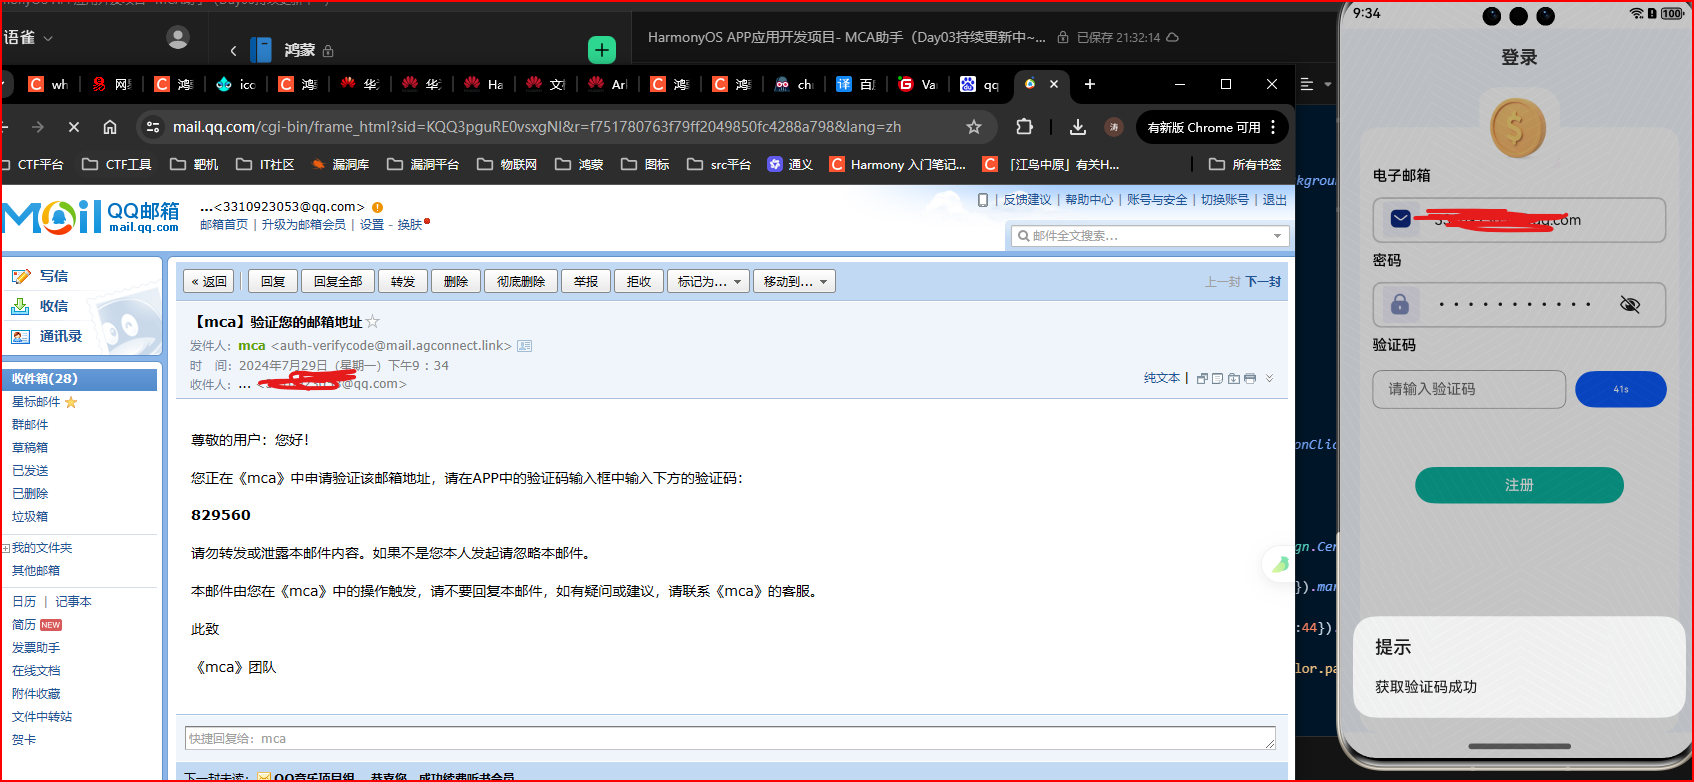Screen dimensions: 1694x782
Task: Click the 简历 resume link in sidebar
Action: pos(24,625)
